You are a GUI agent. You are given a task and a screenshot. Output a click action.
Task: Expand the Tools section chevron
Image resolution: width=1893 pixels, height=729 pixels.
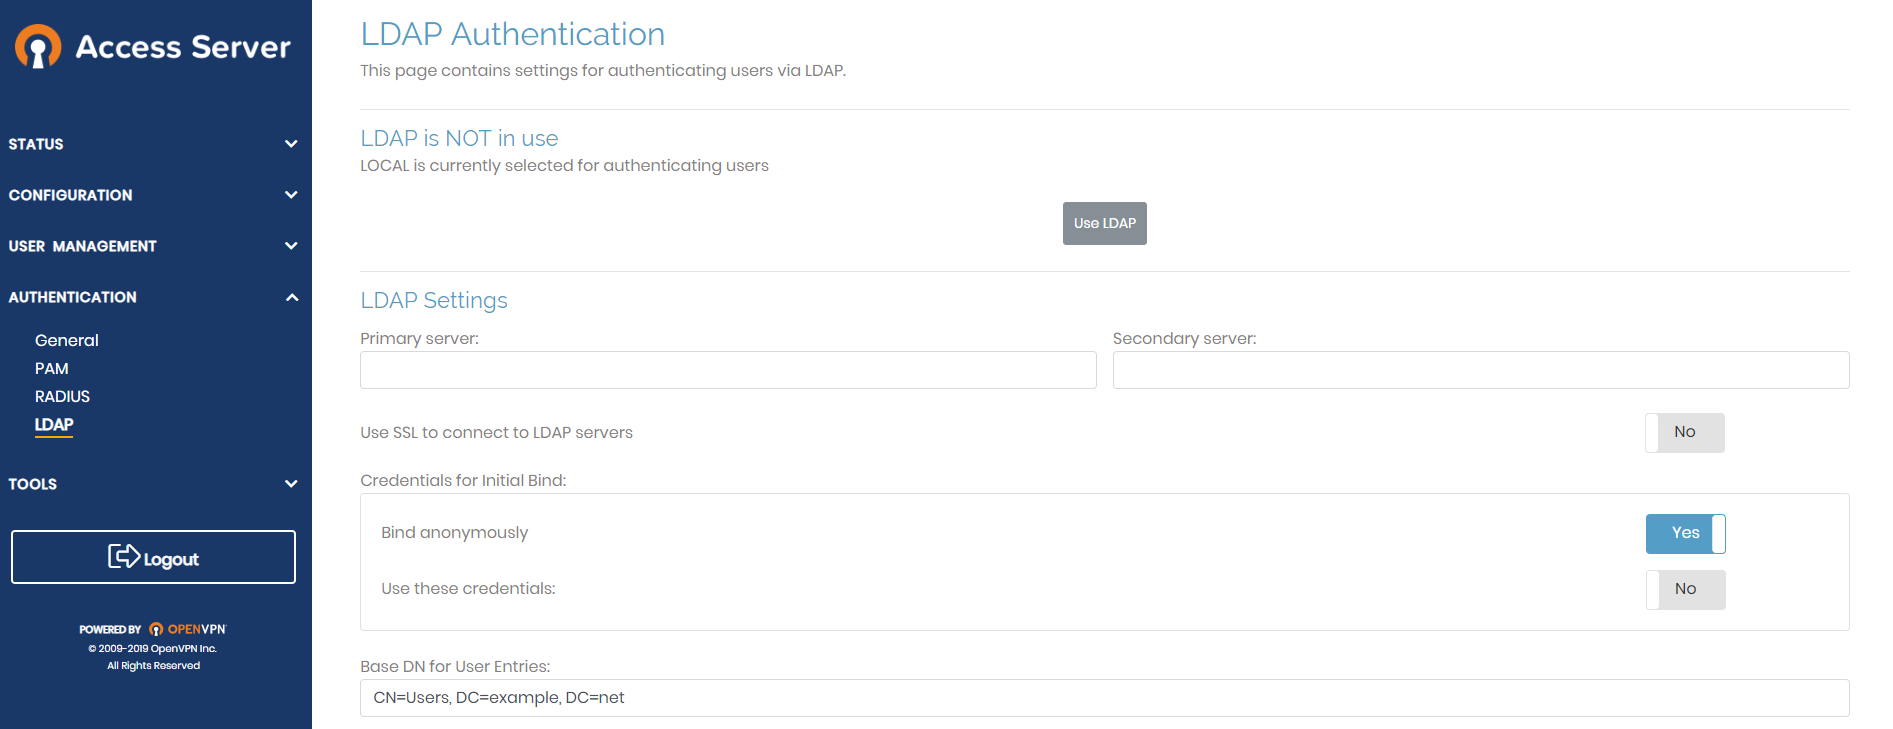coord(291,484)
